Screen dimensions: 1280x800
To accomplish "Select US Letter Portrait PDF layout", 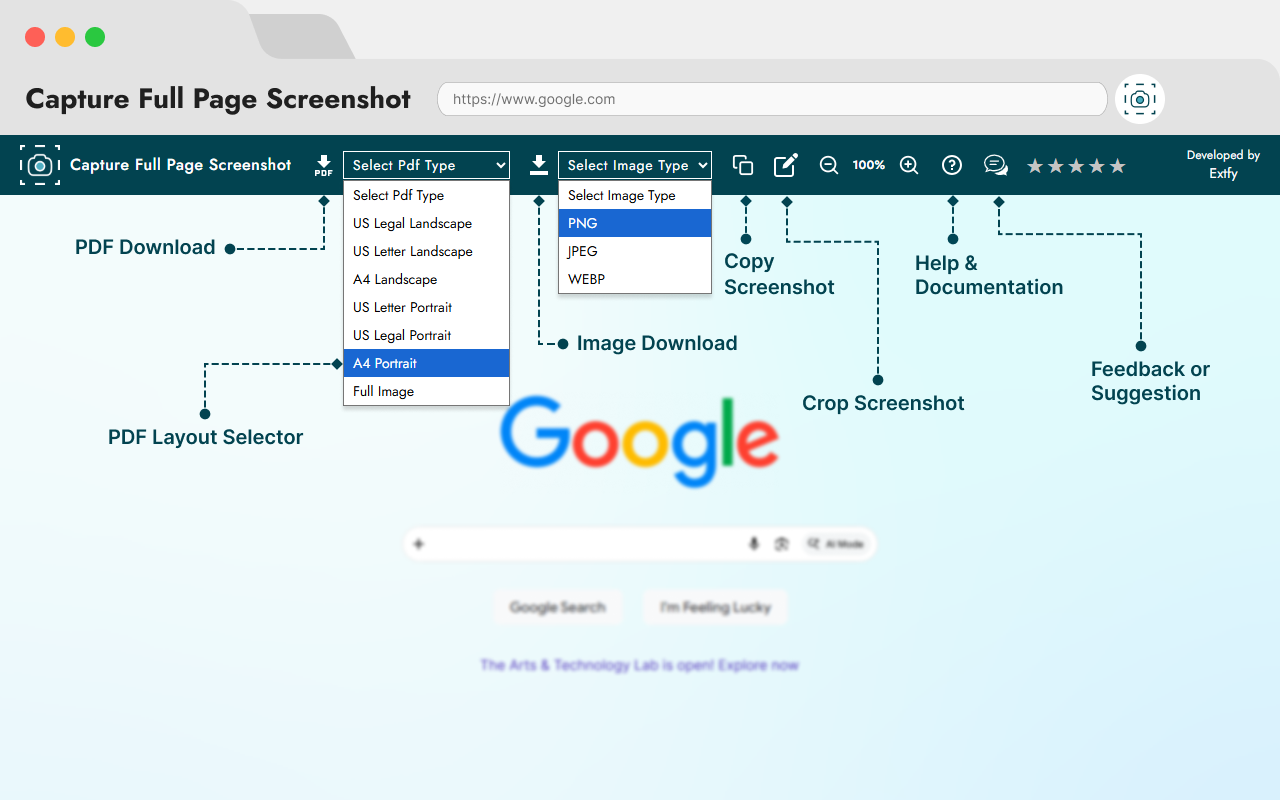I will pos(426,307).
